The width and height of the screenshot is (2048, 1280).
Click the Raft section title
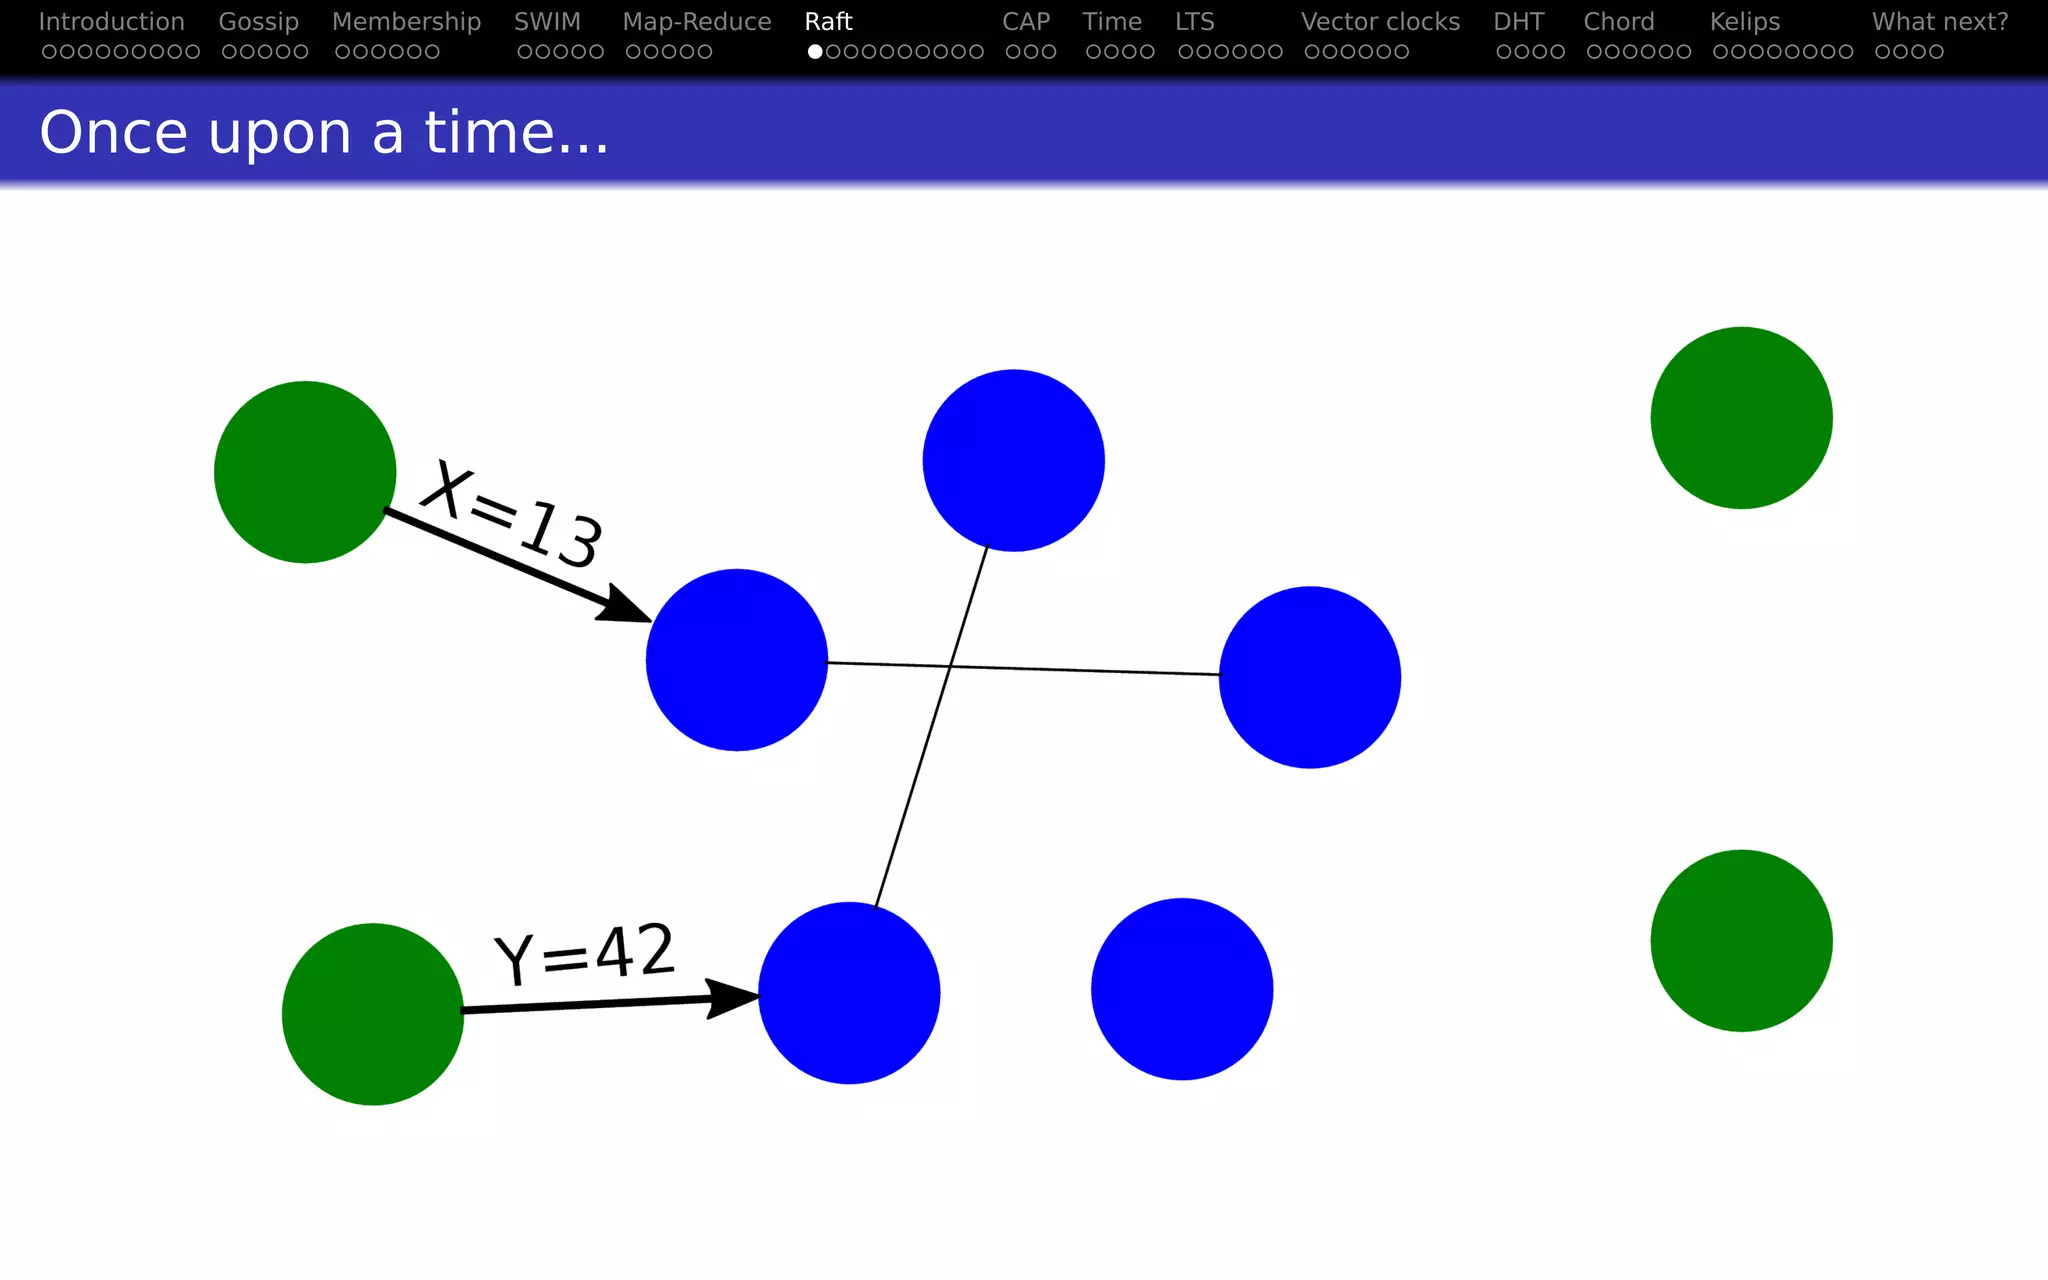[x=828, y=22]
